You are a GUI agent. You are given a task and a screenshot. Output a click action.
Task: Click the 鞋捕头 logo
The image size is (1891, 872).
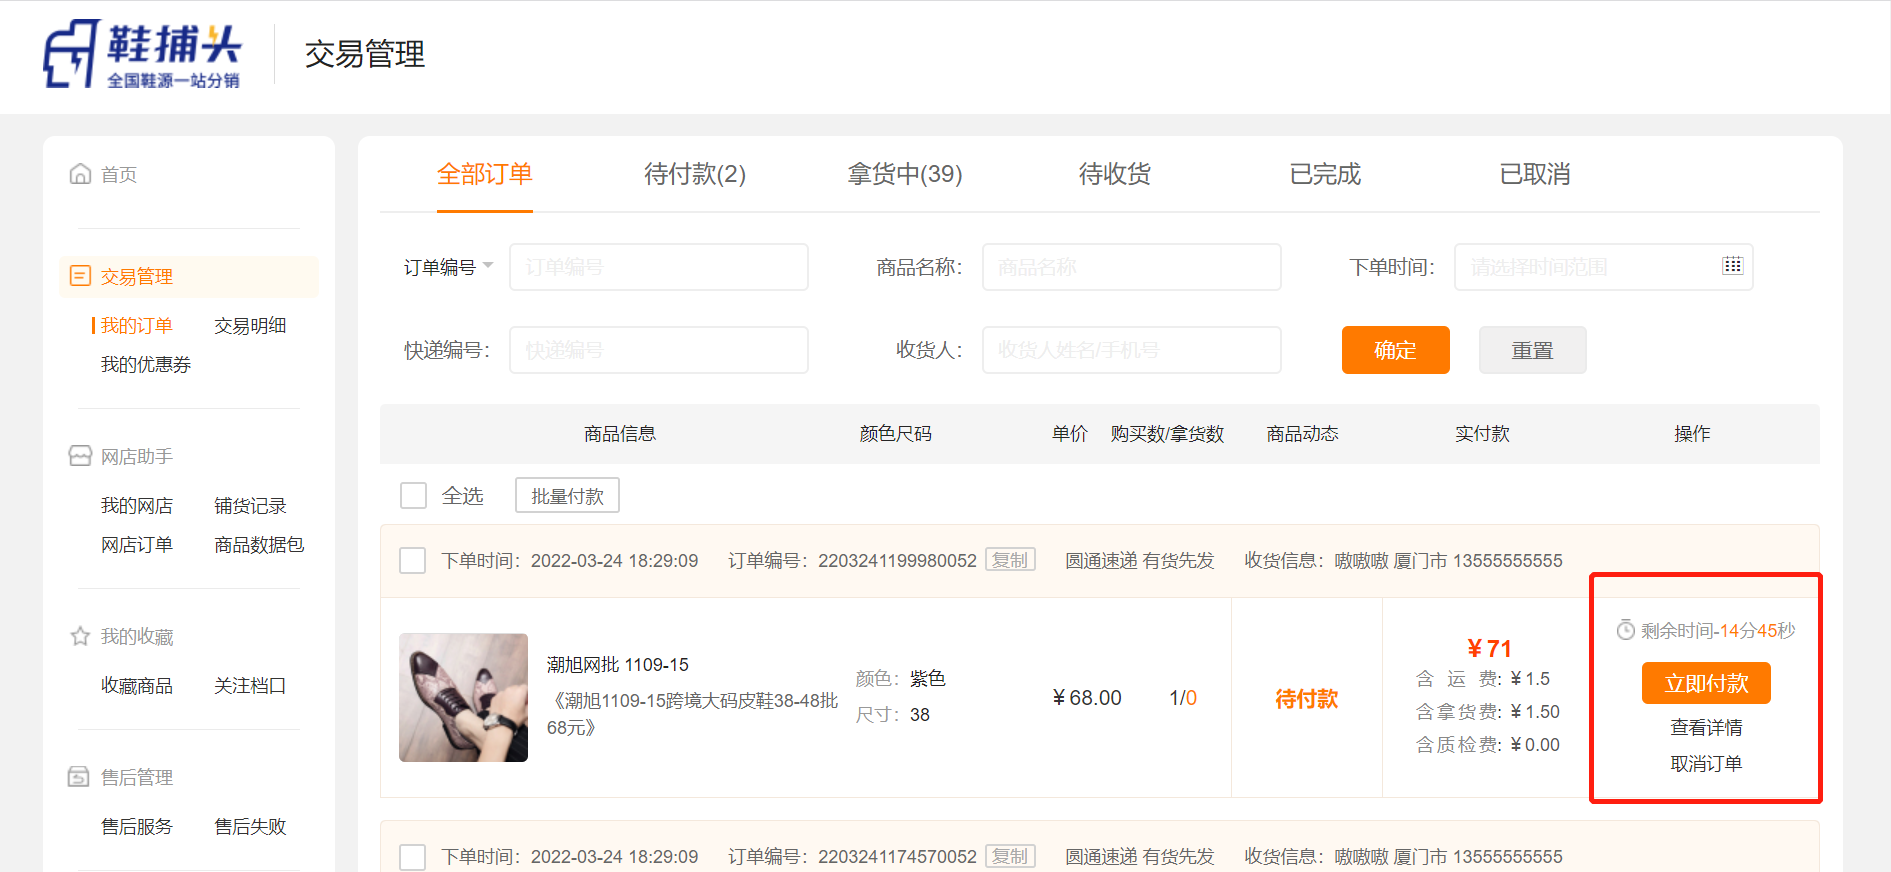[142, 55]
